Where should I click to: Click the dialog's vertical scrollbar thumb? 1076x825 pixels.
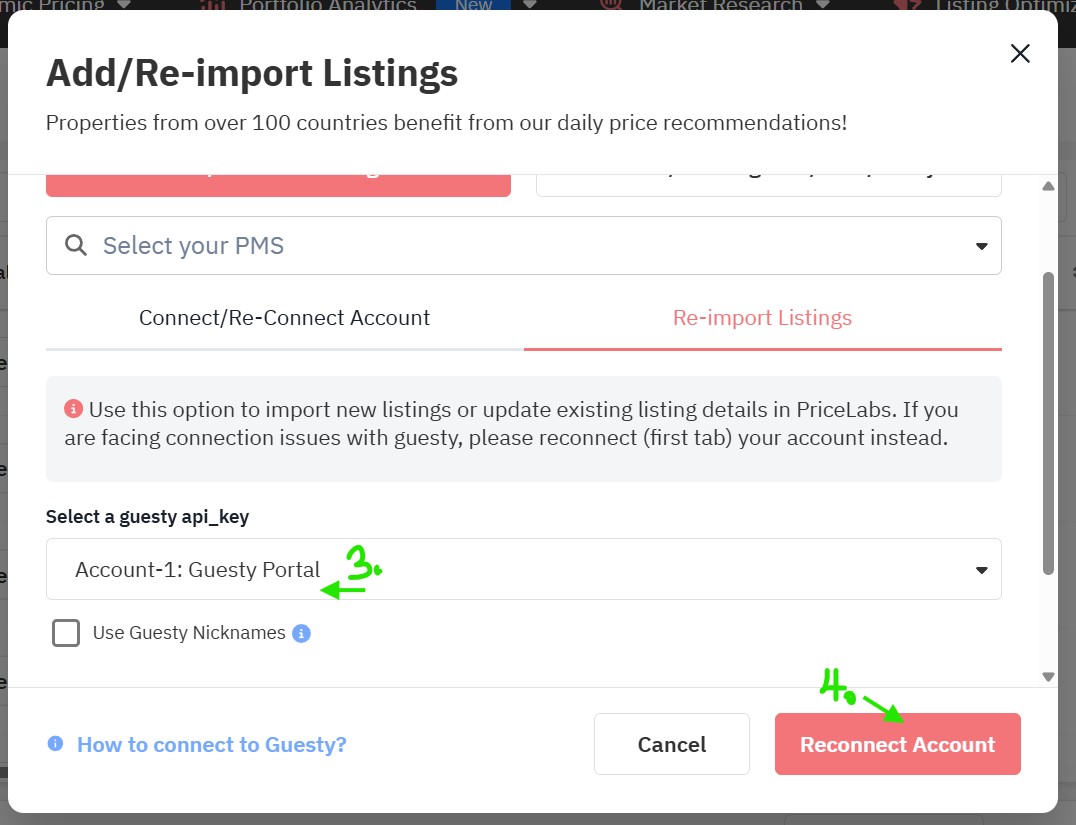pyautogui.click(x=1048, y=420)
